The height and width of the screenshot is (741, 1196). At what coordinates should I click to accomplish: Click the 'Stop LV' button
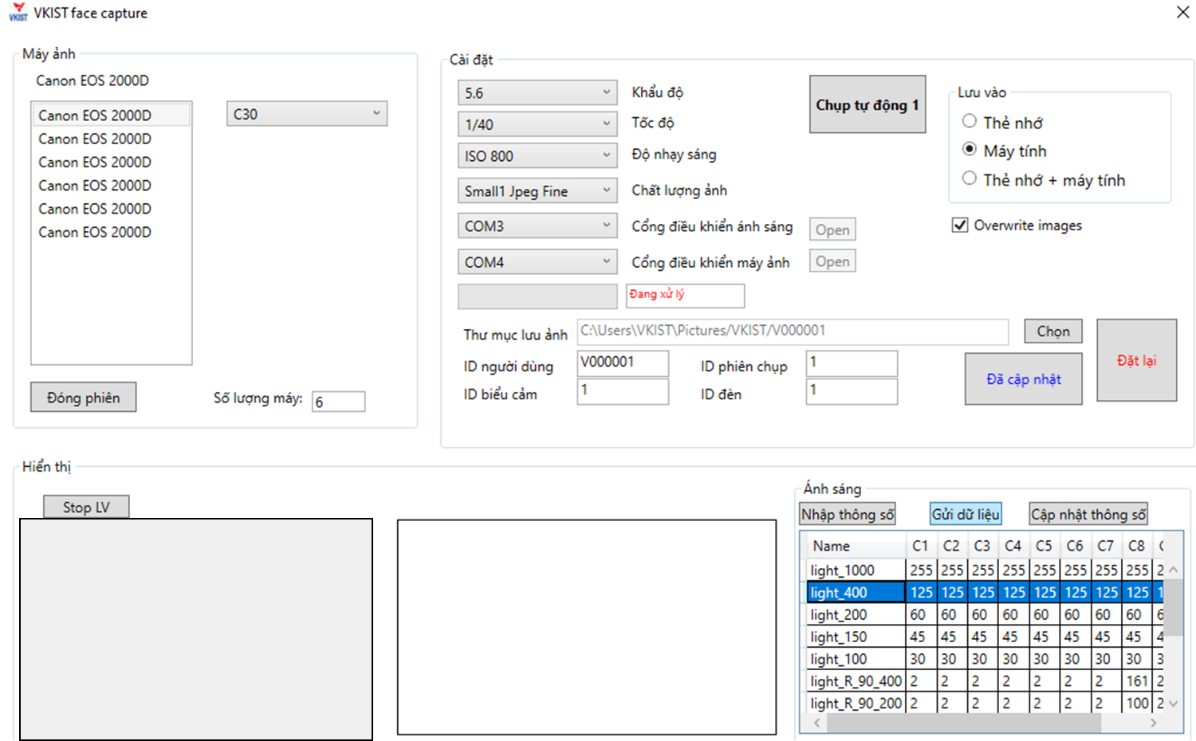coord(86,507)
